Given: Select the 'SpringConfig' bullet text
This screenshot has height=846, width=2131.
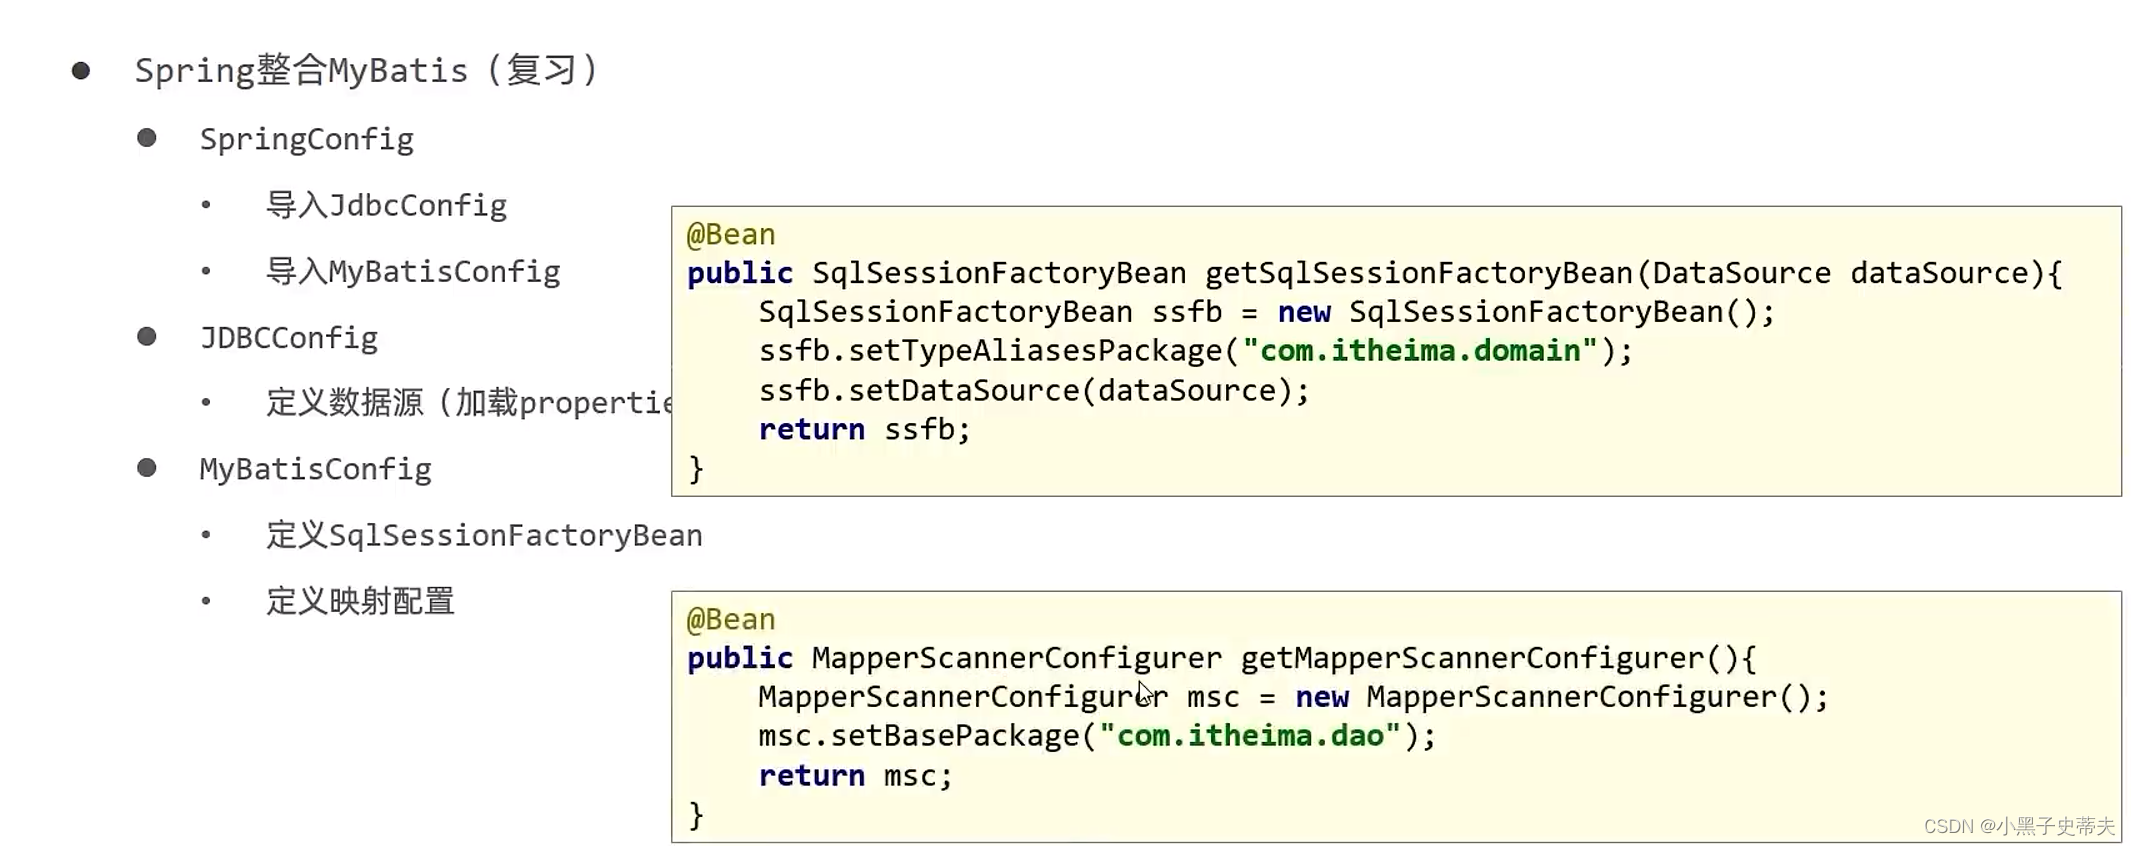Looking at the screenshot, I should (306, 139).
